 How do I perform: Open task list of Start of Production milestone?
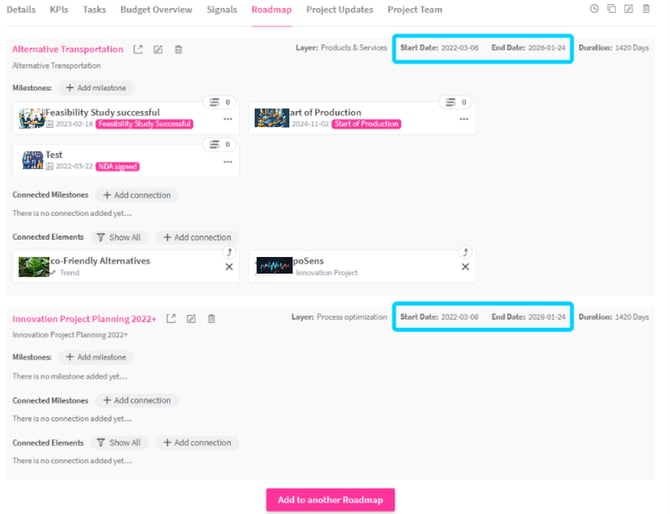(455, 102)
